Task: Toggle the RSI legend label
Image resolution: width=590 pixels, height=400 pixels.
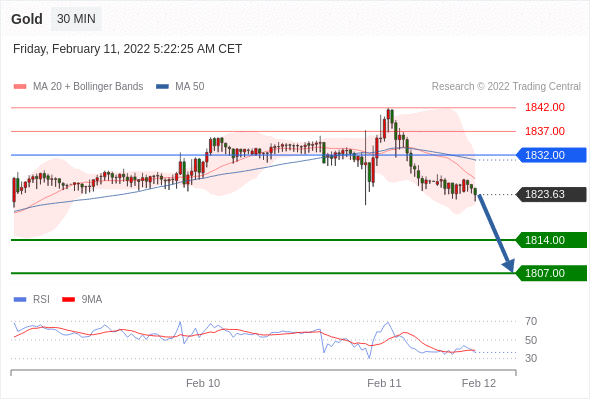Action: (x=41, y=300)
